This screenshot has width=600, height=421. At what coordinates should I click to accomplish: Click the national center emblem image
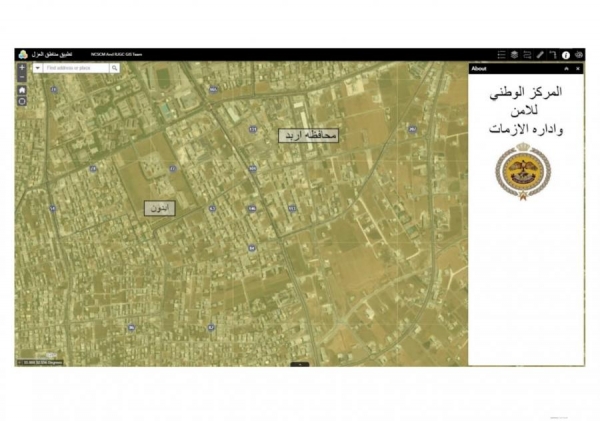click(x=523, y=169)
